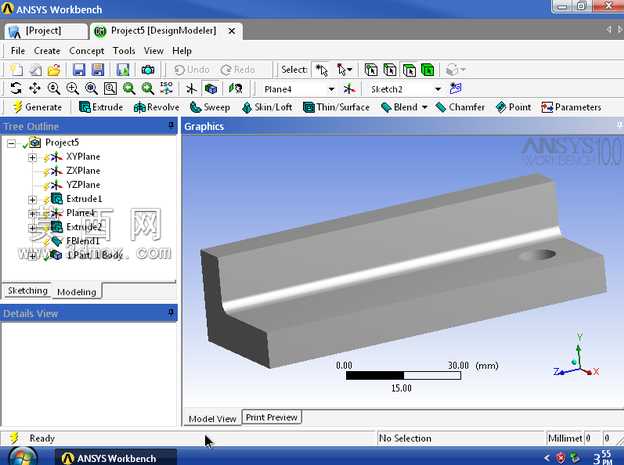624x465 pixels.
Task: Open the File menu
Action: 18,51
